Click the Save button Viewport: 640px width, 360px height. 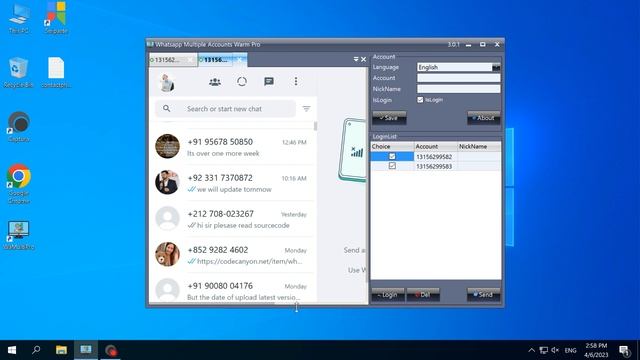389,118
